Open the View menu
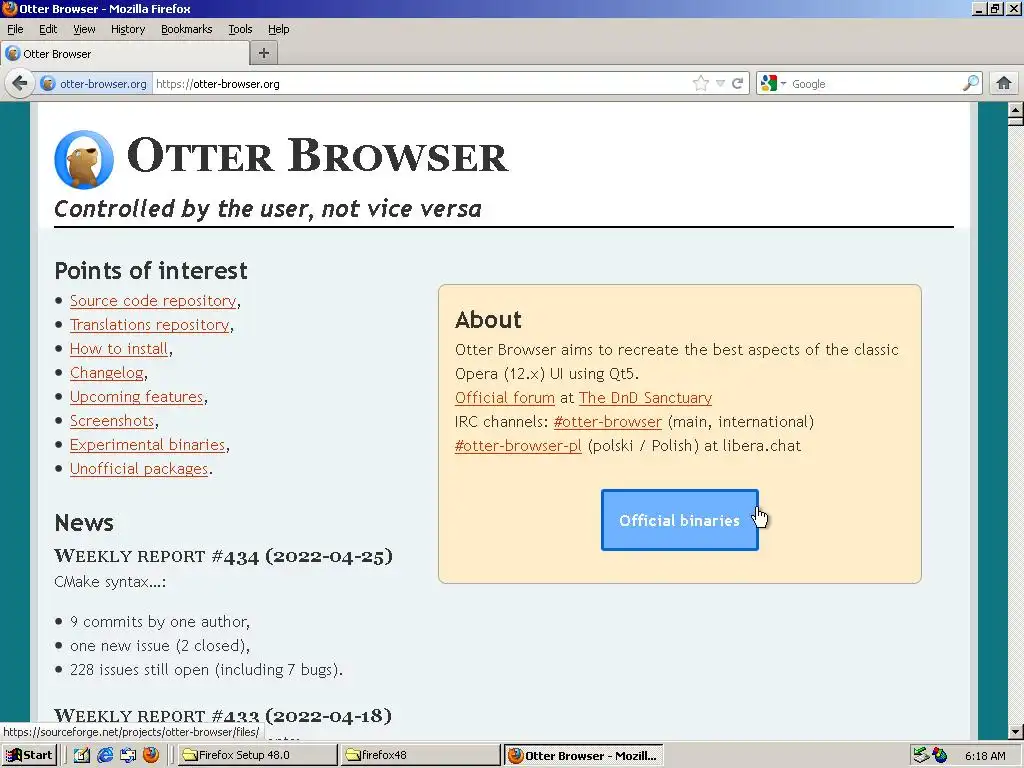This screenshot has height=768, width=1024. click(x=84, y=29)
